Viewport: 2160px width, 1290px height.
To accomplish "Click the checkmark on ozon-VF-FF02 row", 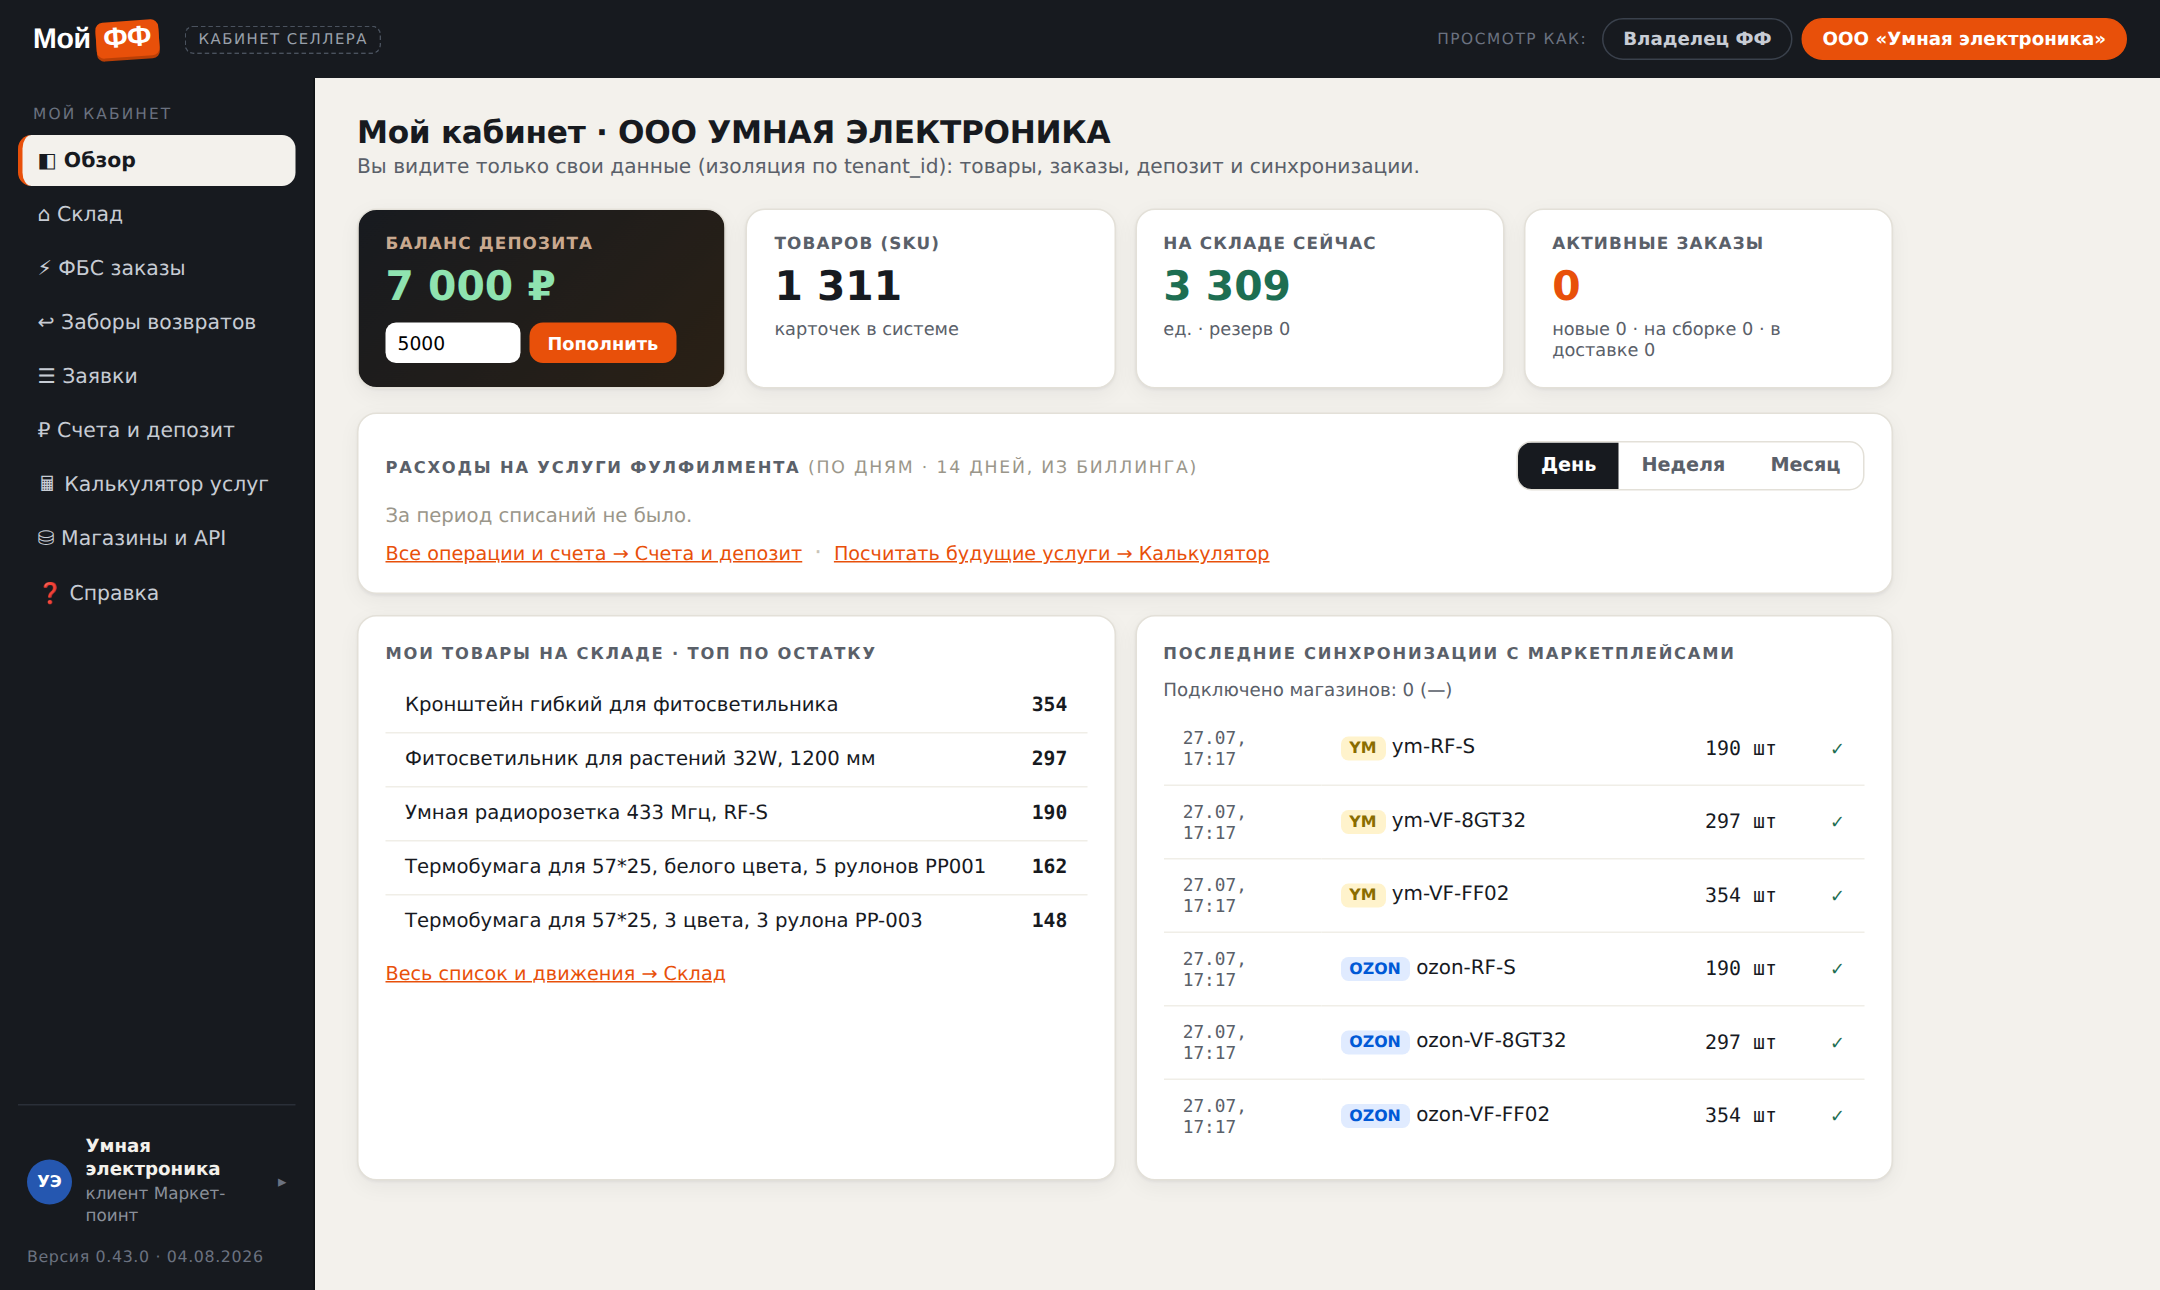I will click(1837, 1116).
